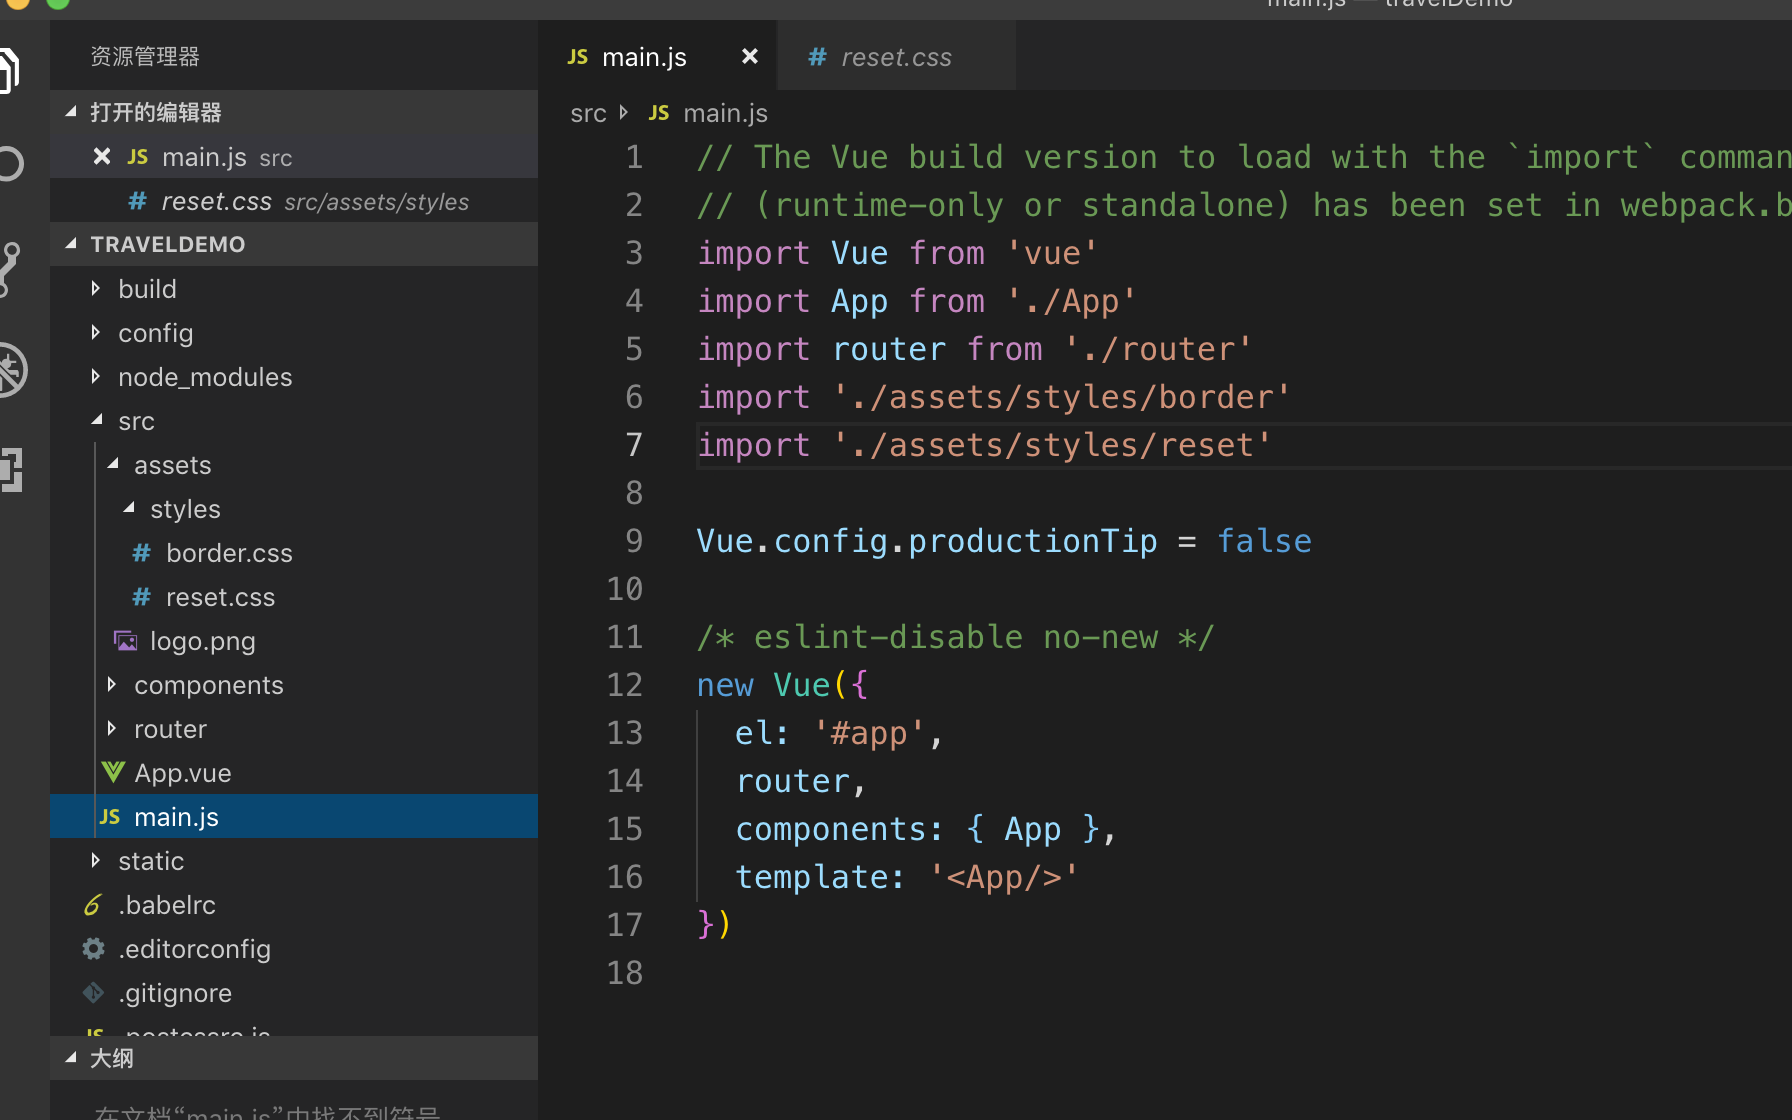Click the CSS icon beside reset.css in tree
The height and width of the screenshot is (1120, 1792).
[x=142, y=597]
